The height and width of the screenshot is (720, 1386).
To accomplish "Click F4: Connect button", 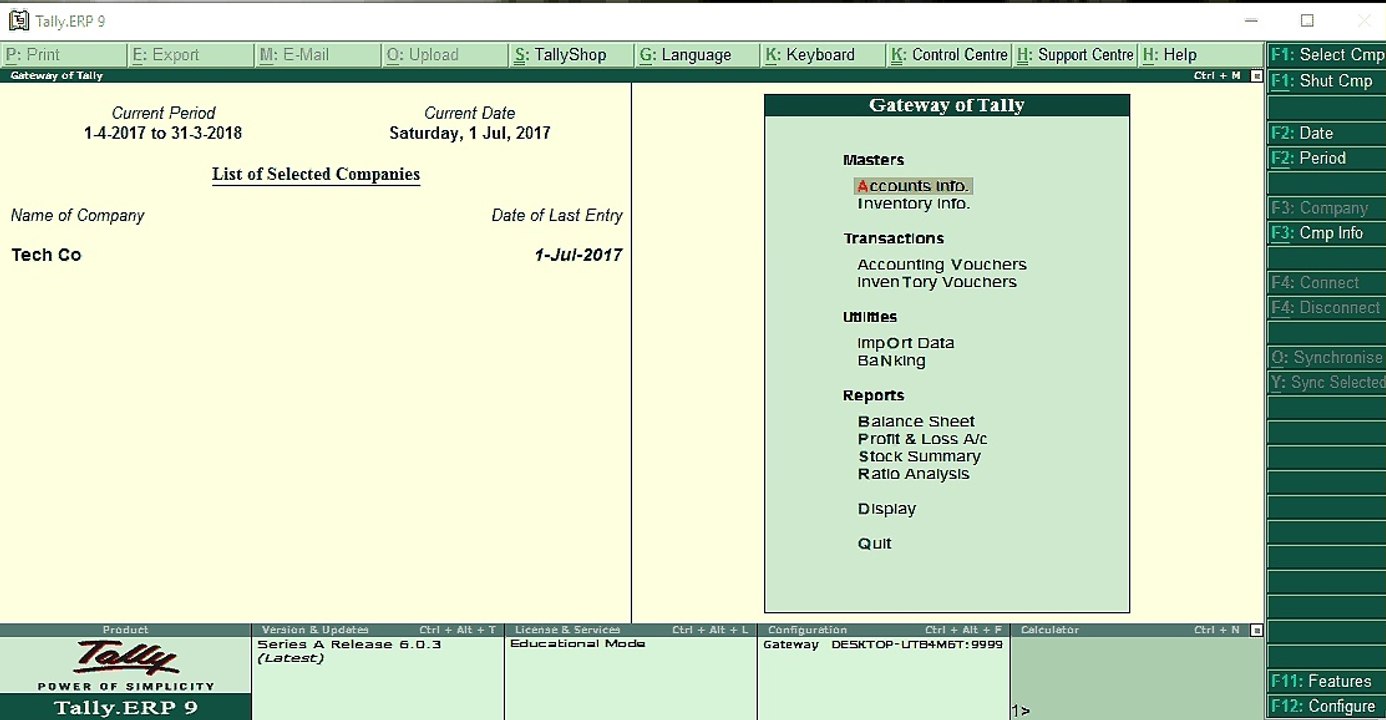I will point(1327,283).
